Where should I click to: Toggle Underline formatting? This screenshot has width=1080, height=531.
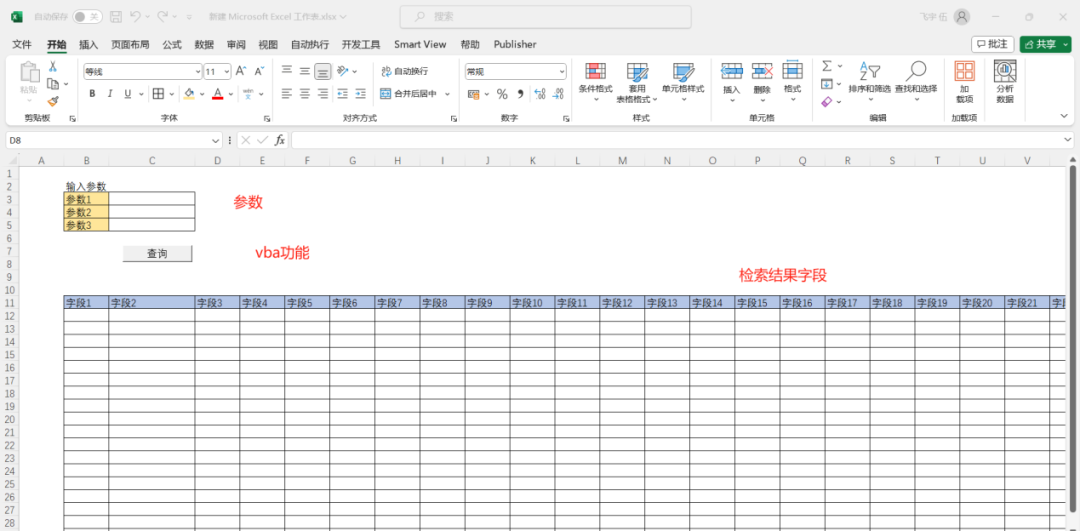[127, 94]
